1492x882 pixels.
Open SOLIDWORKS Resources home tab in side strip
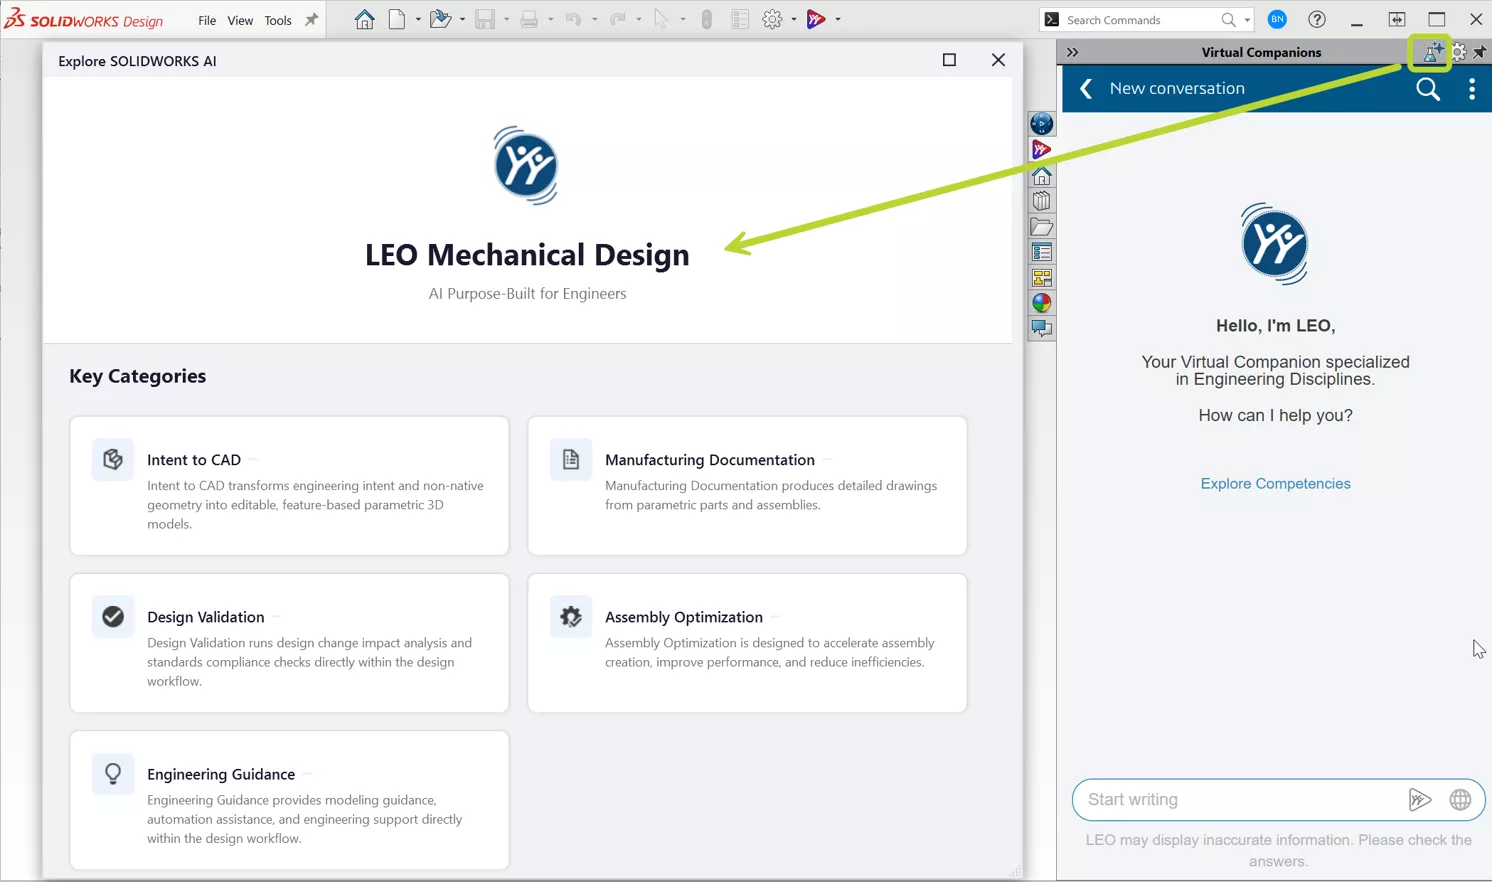pyautogui.click(x=1041, y=176)
